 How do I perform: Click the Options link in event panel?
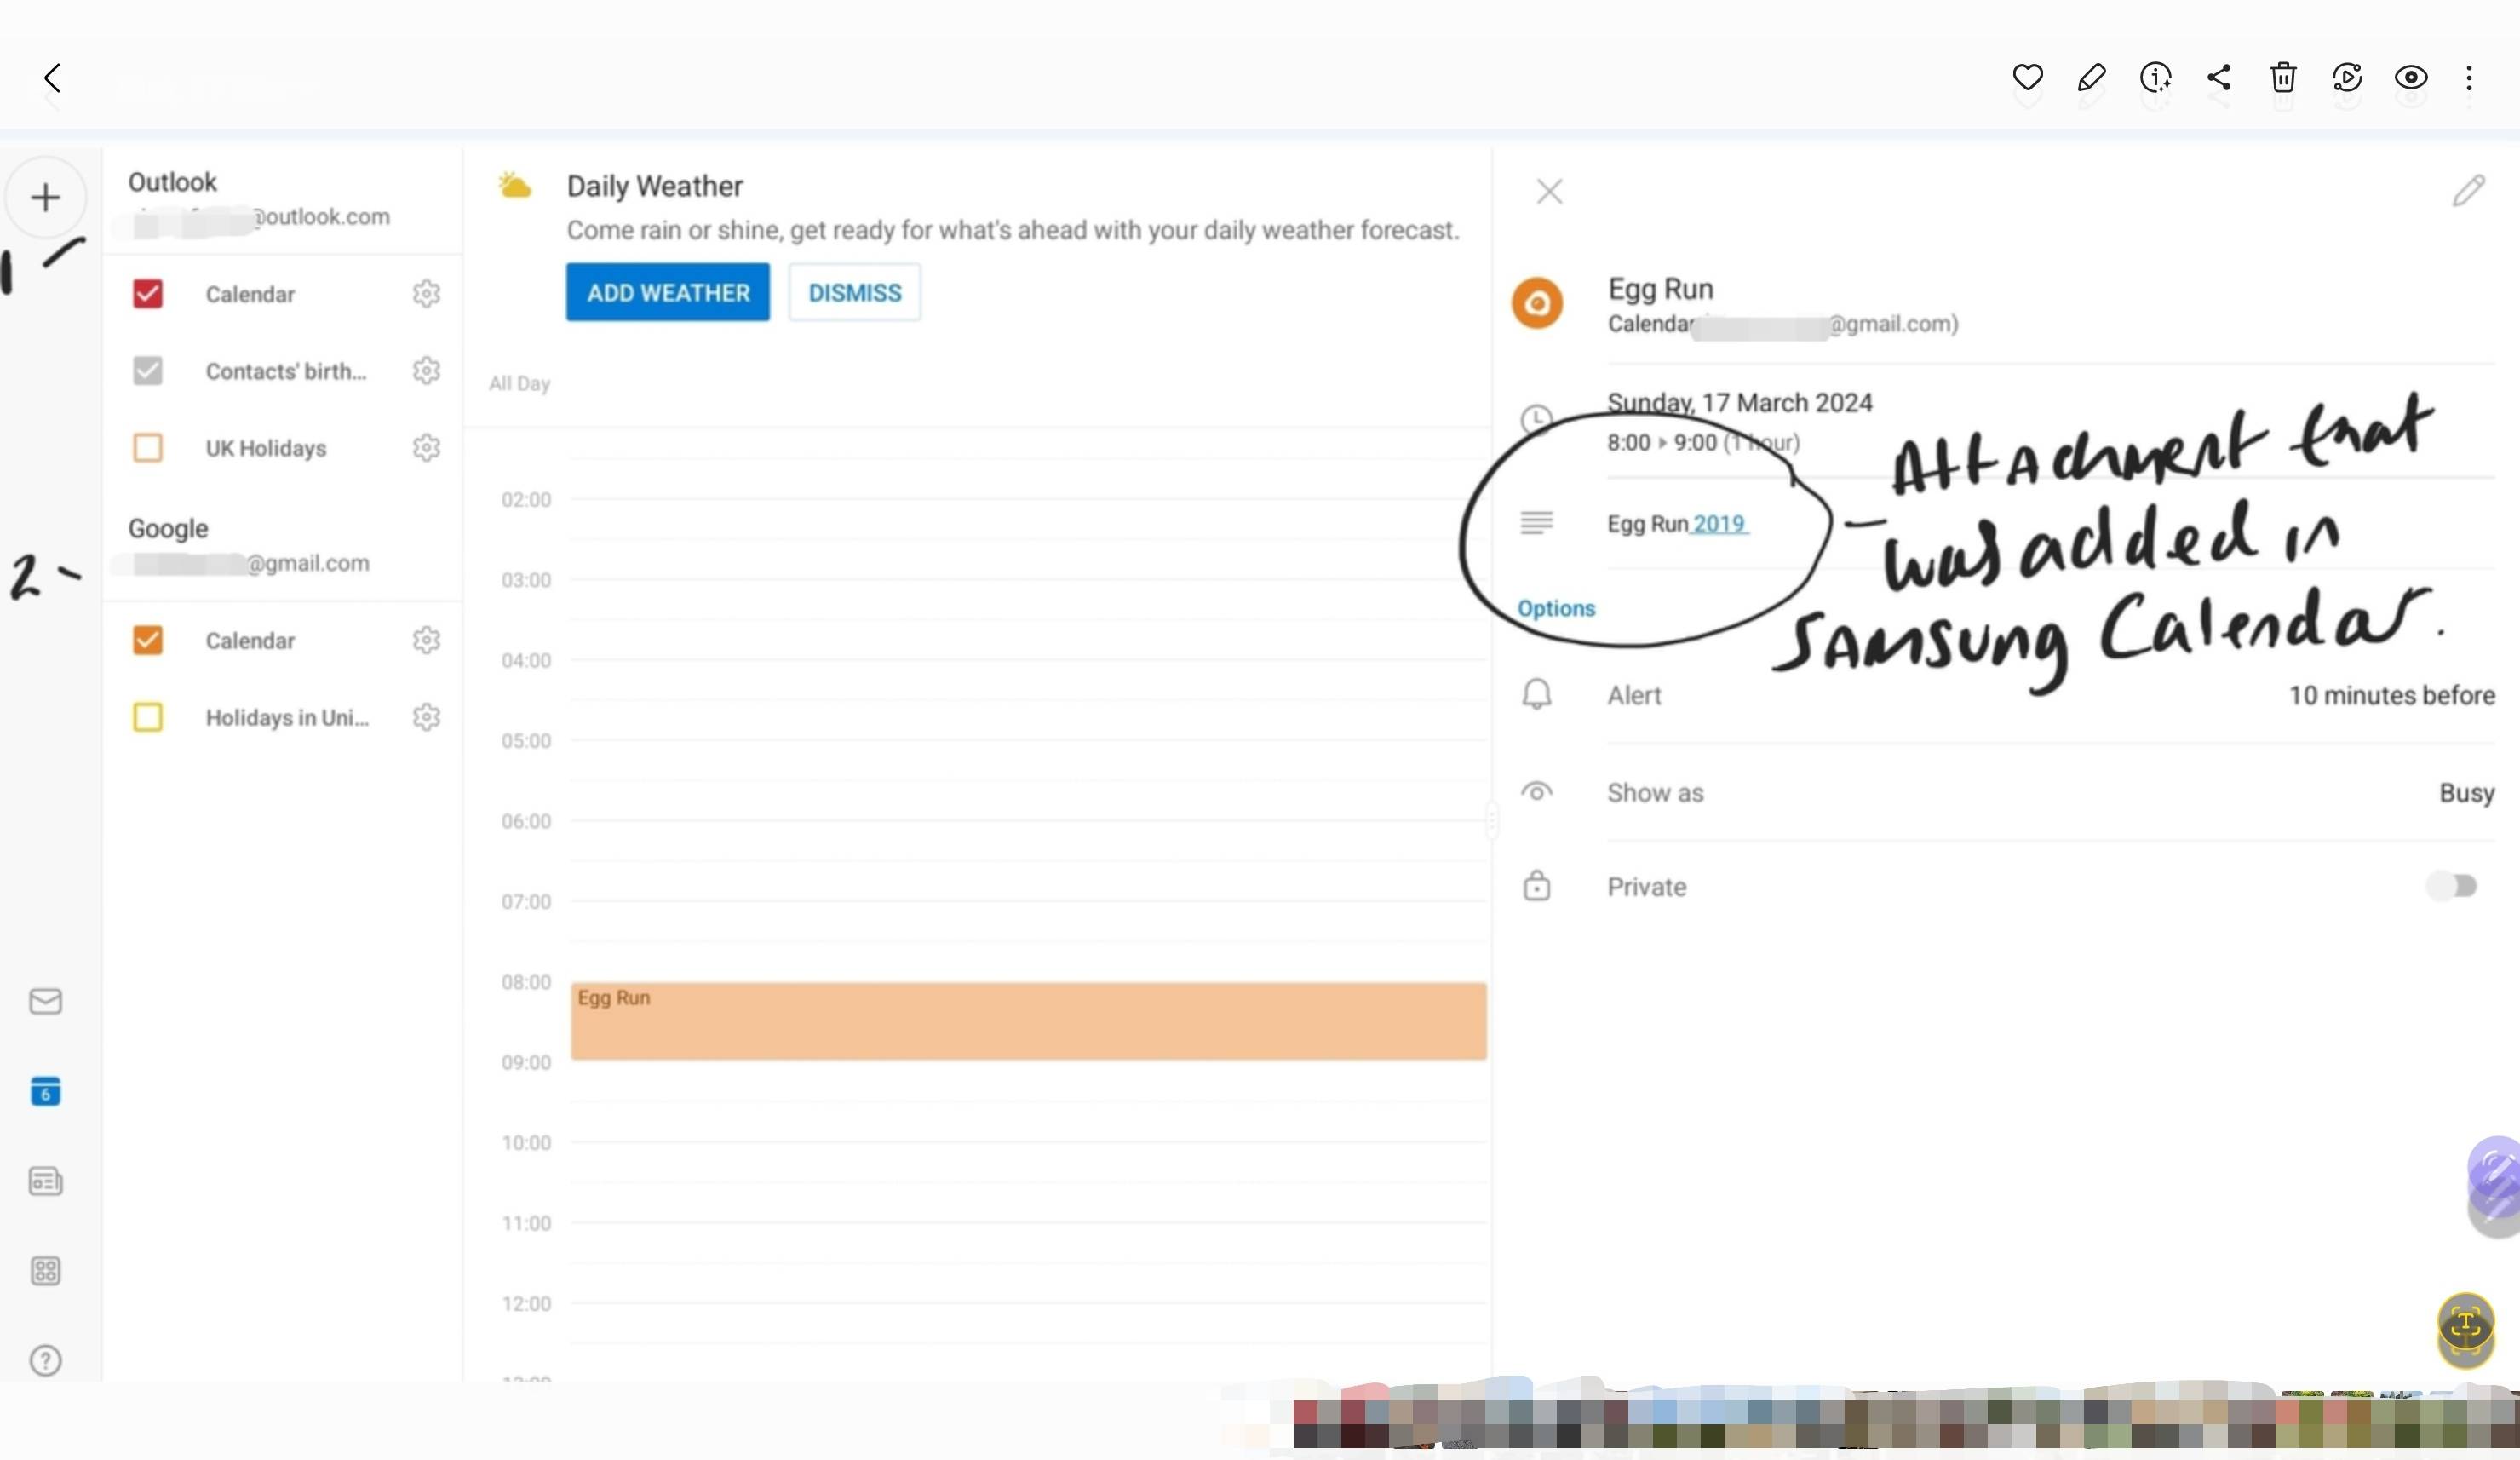pyautogui.click(x=1556, y=608)
